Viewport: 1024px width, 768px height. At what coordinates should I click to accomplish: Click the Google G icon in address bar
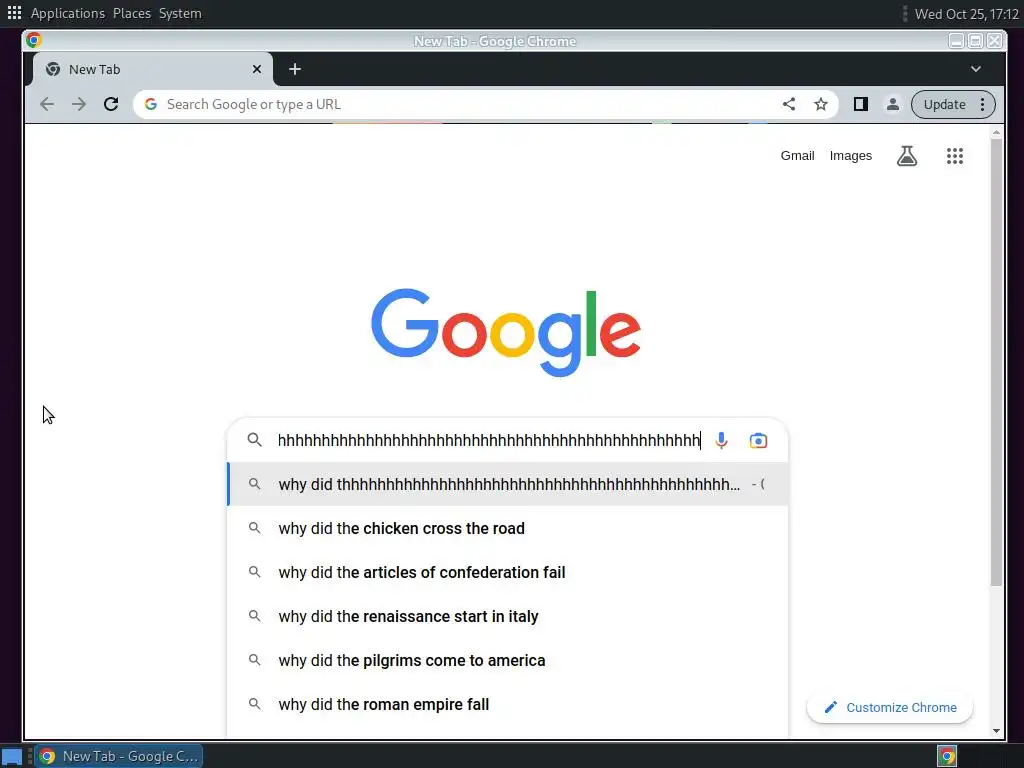(x=151, y=104)
